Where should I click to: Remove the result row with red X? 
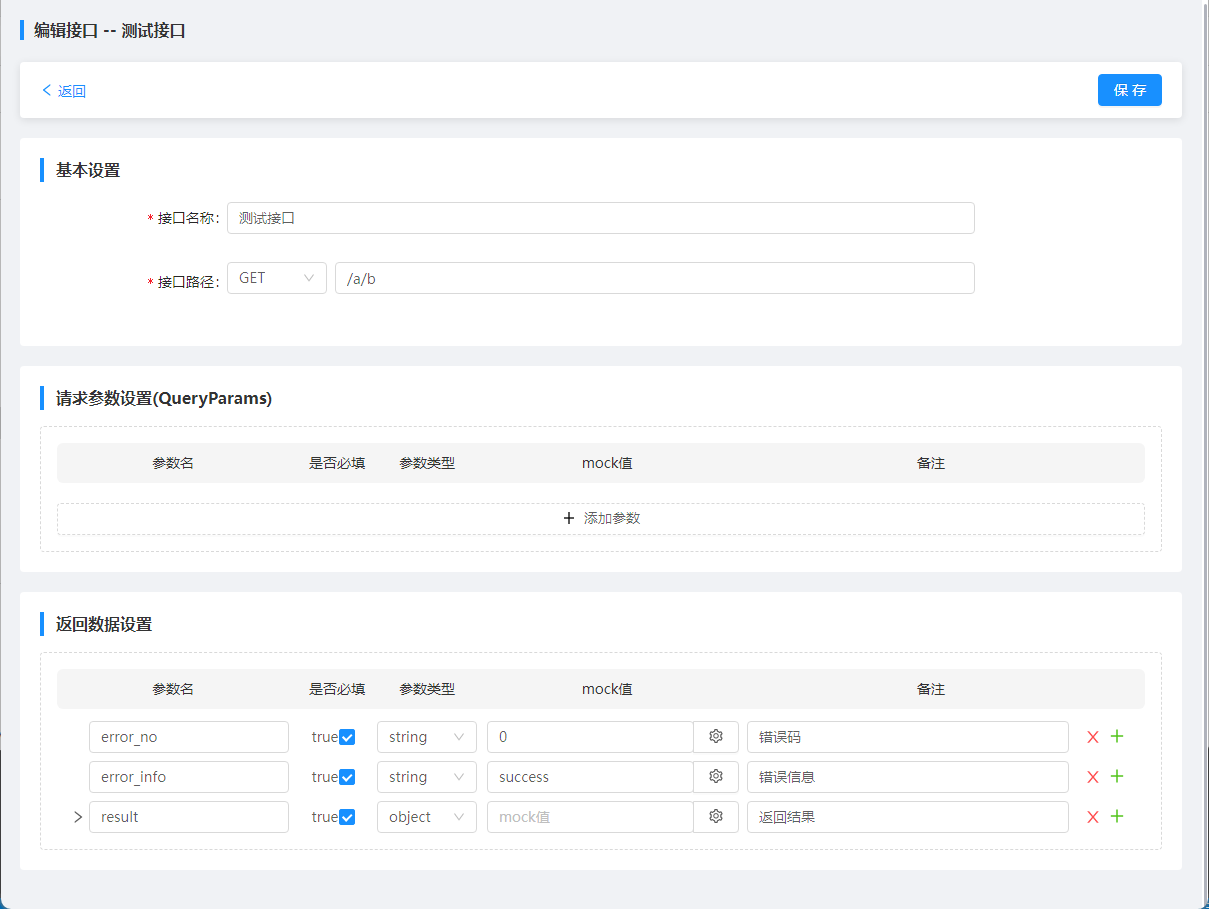point(1093,817)
